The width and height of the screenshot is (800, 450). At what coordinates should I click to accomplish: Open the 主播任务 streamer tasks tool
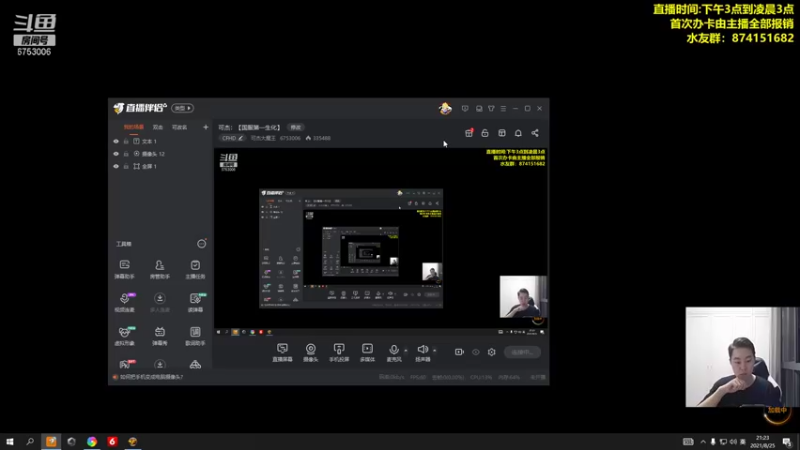click(195, 269)
